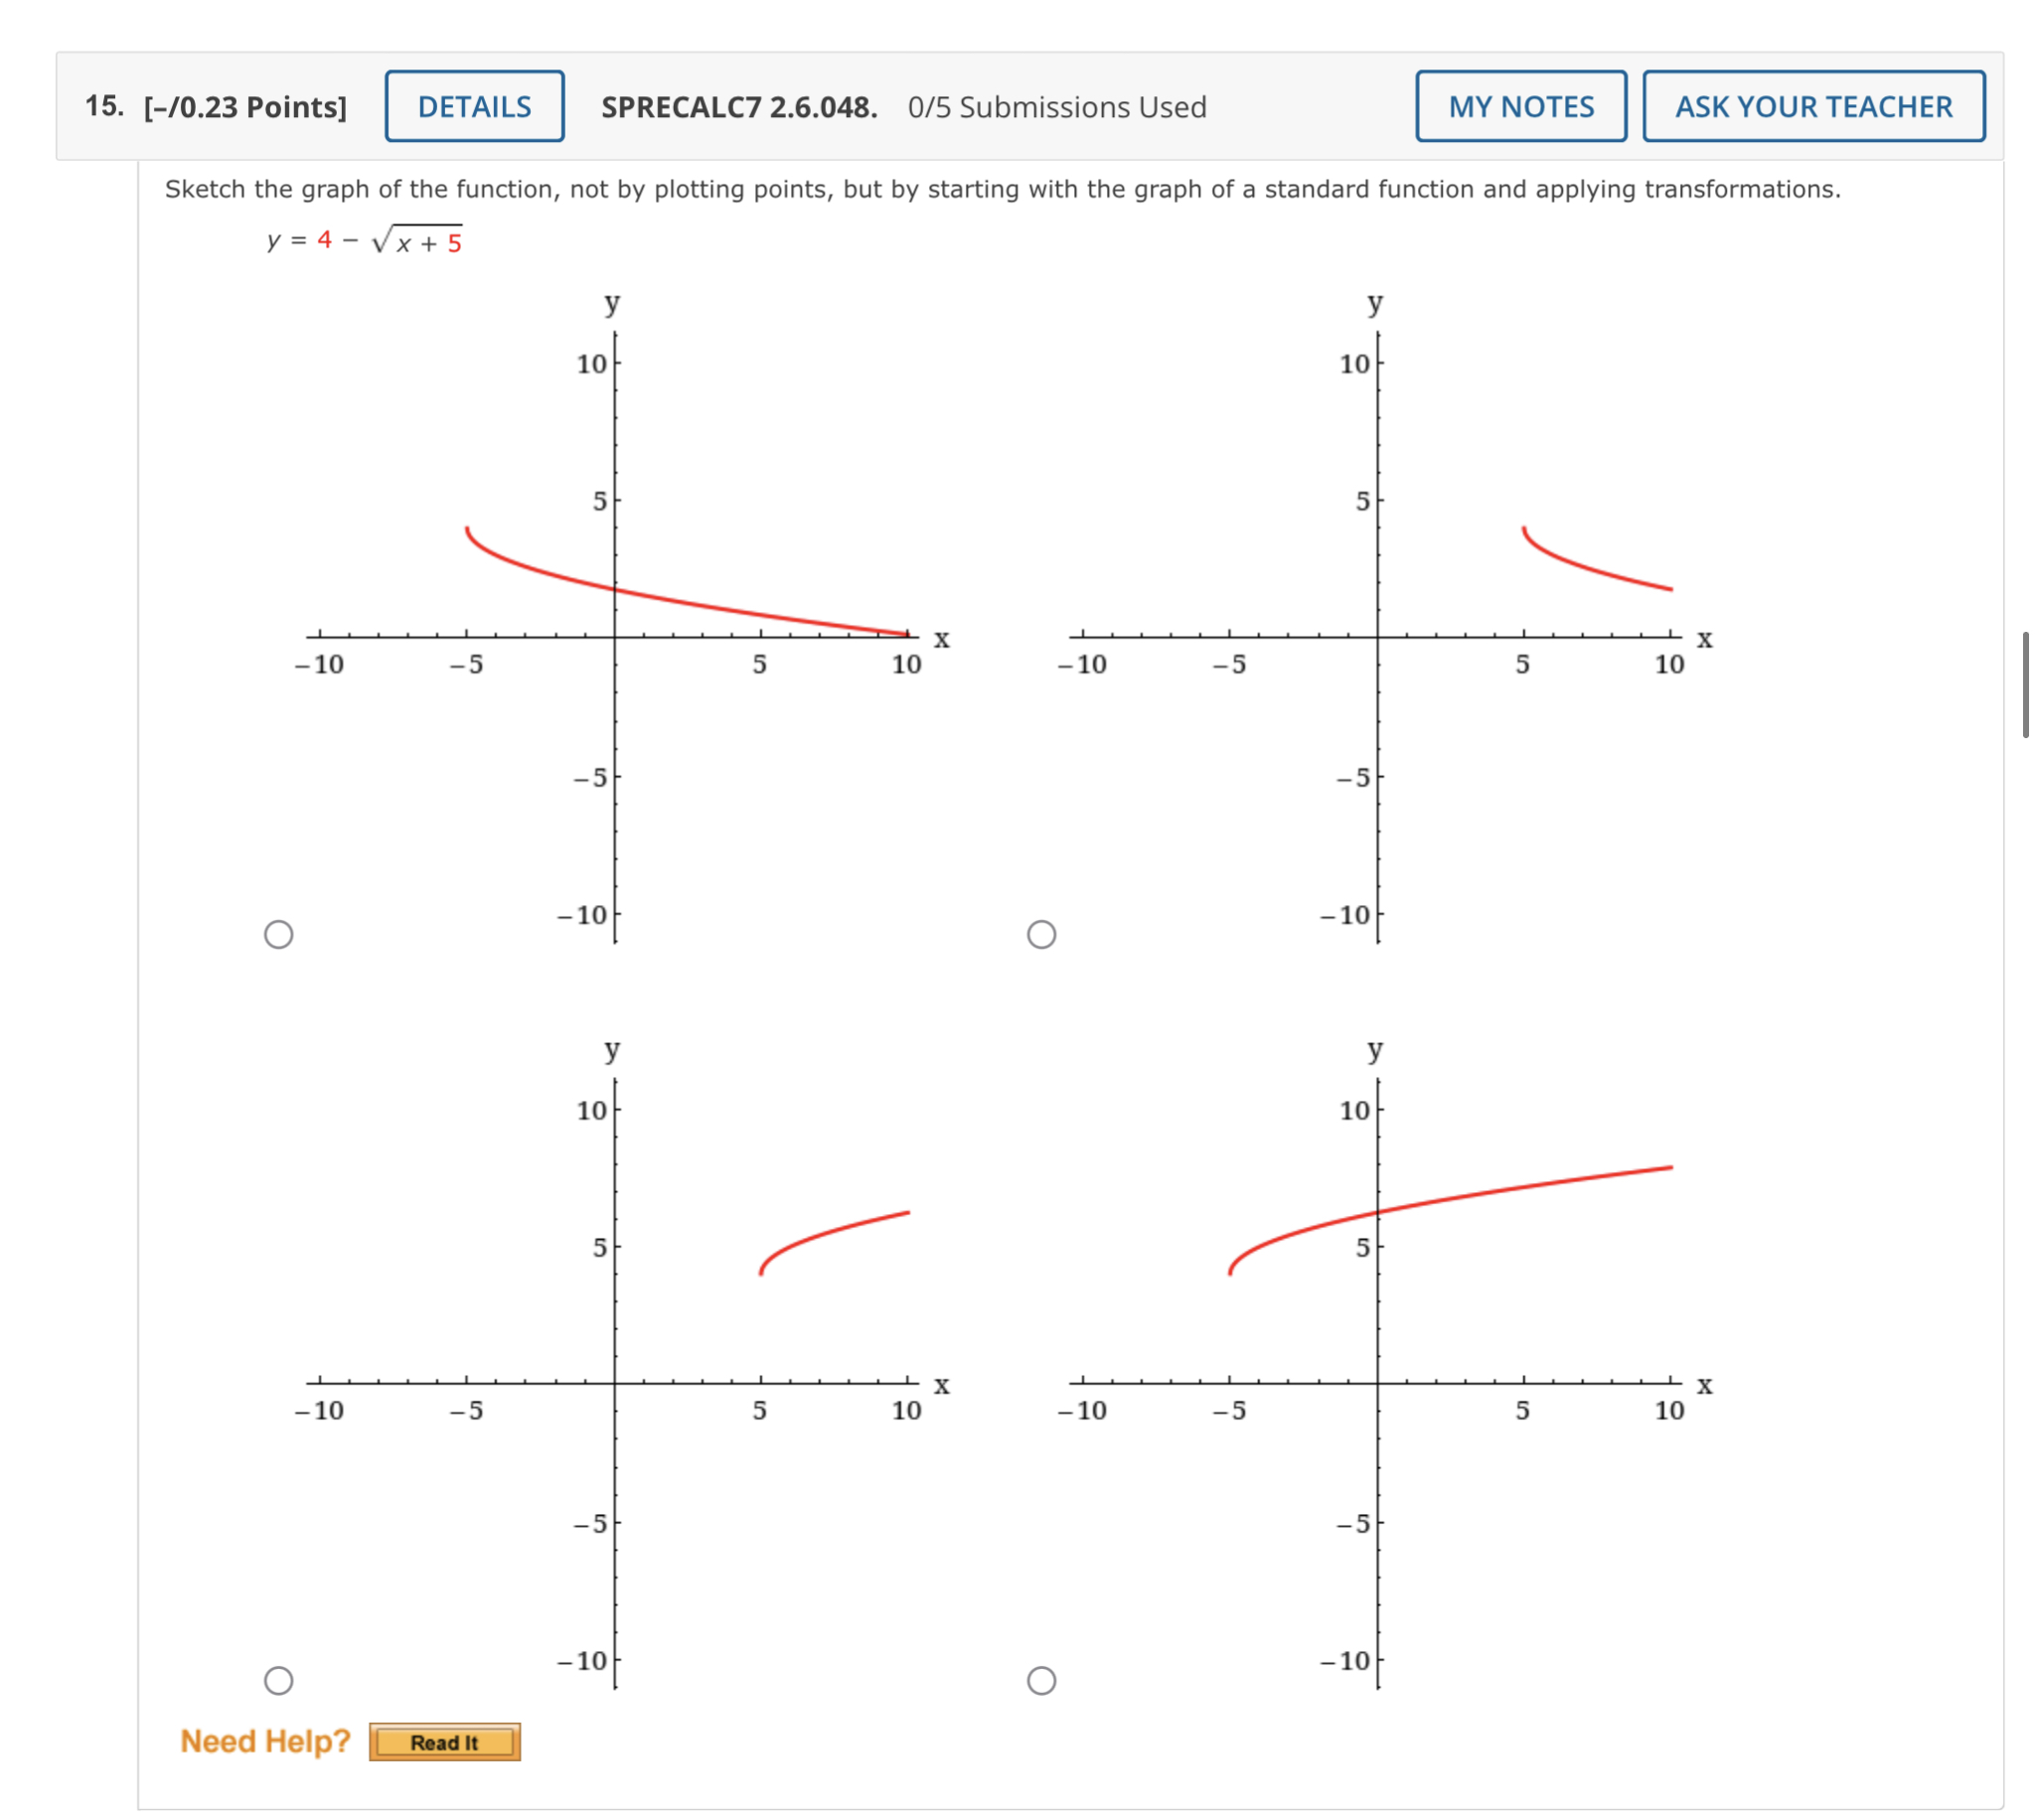
Task: Select the top-left graph answer radio button
Action: pyautogui.click(x=280, y=934)
